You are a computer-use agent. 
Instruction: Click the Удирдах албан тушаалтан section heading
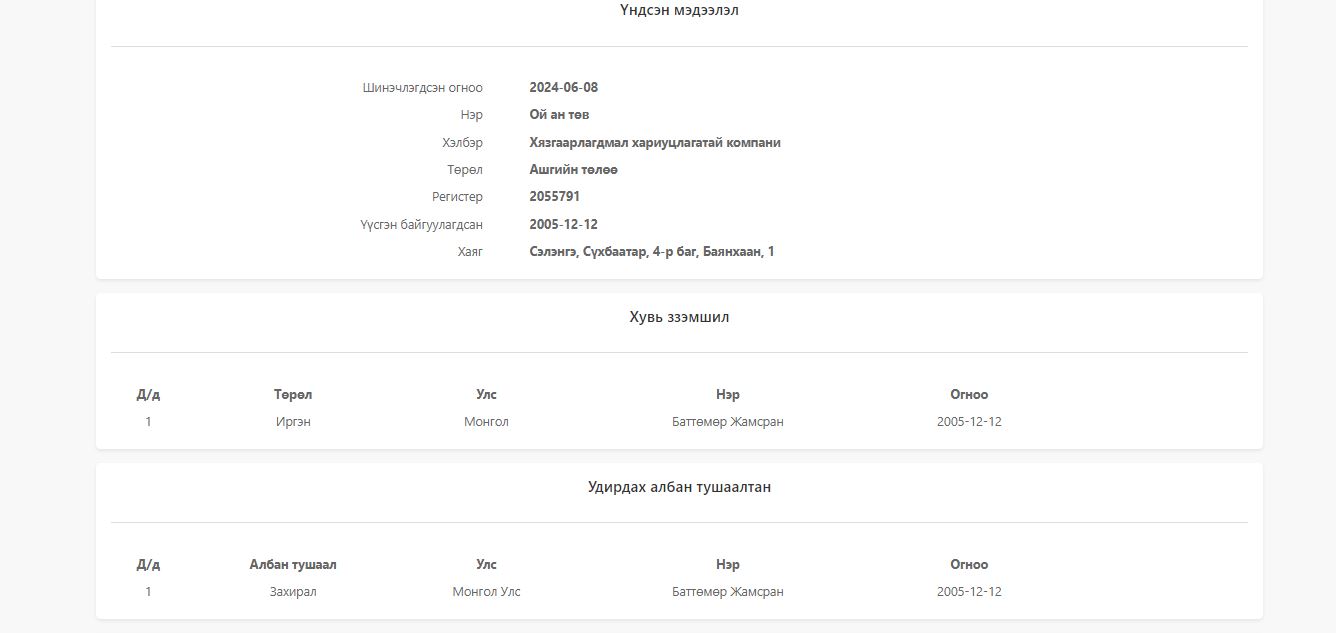coord(679,488)
